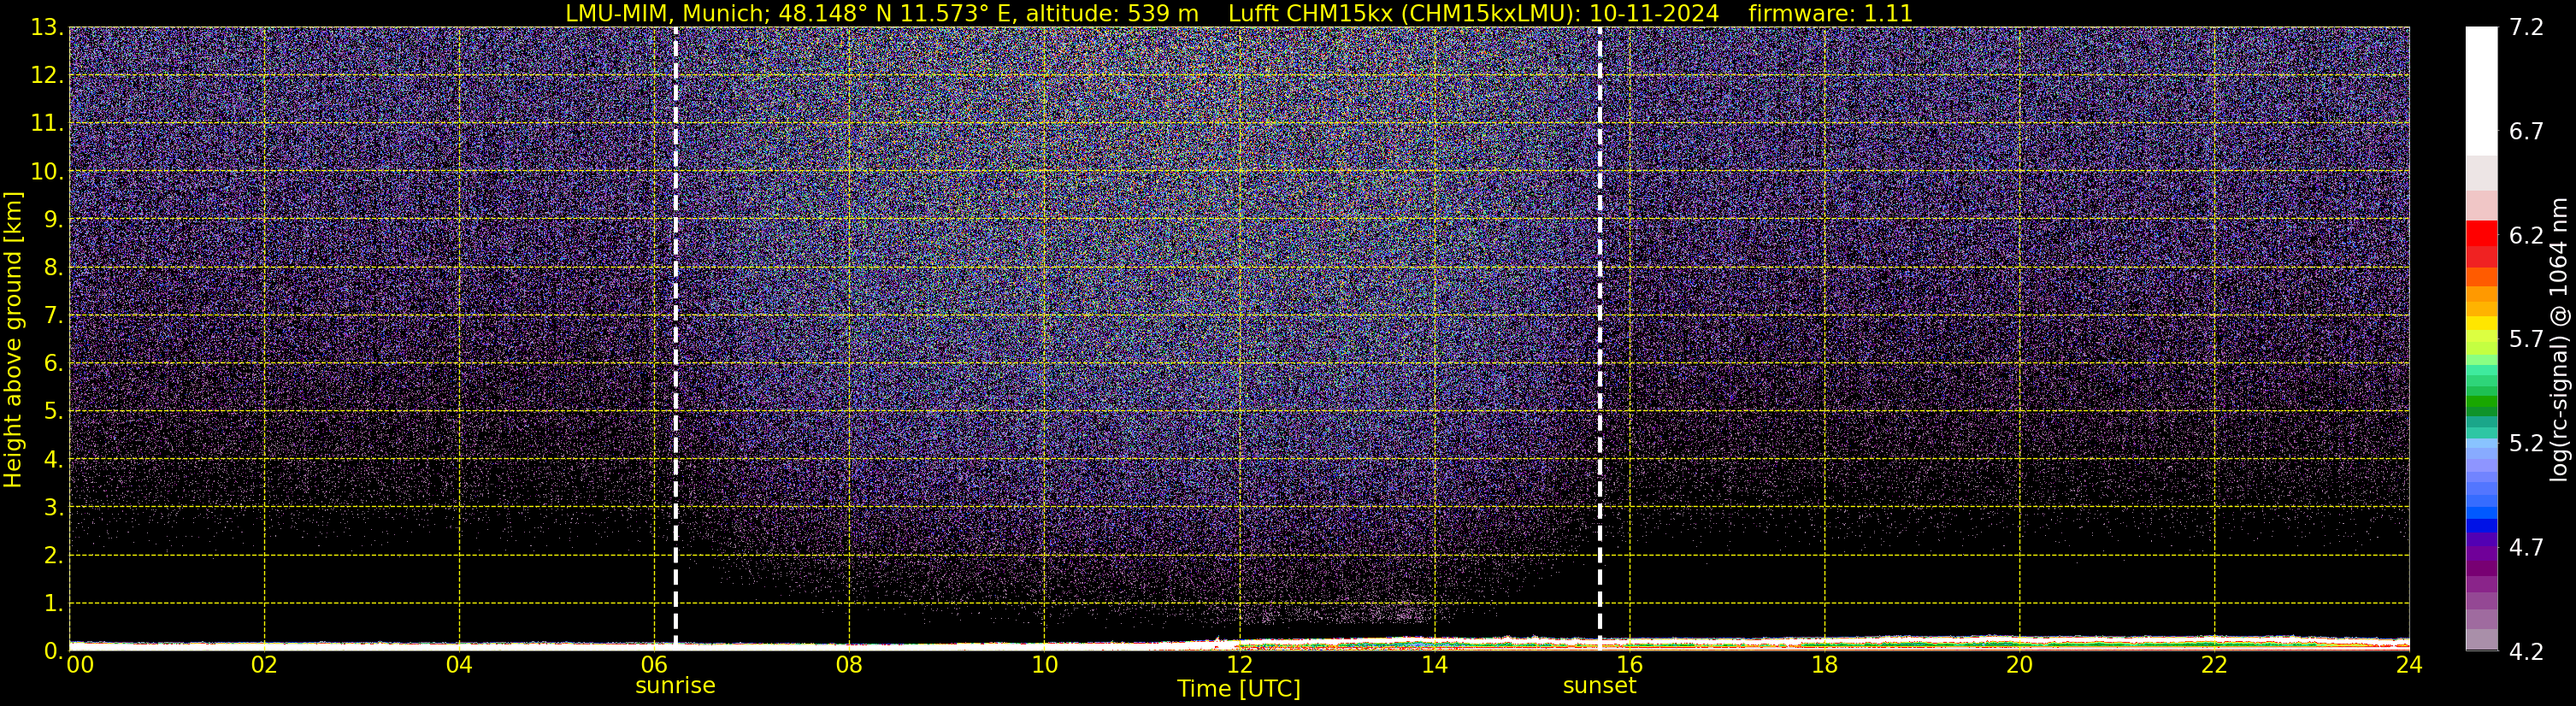This screenshot has width=2576, height=706.
Task: Click the colorbar value '4.7'
Action: (x=2526, y=548)
